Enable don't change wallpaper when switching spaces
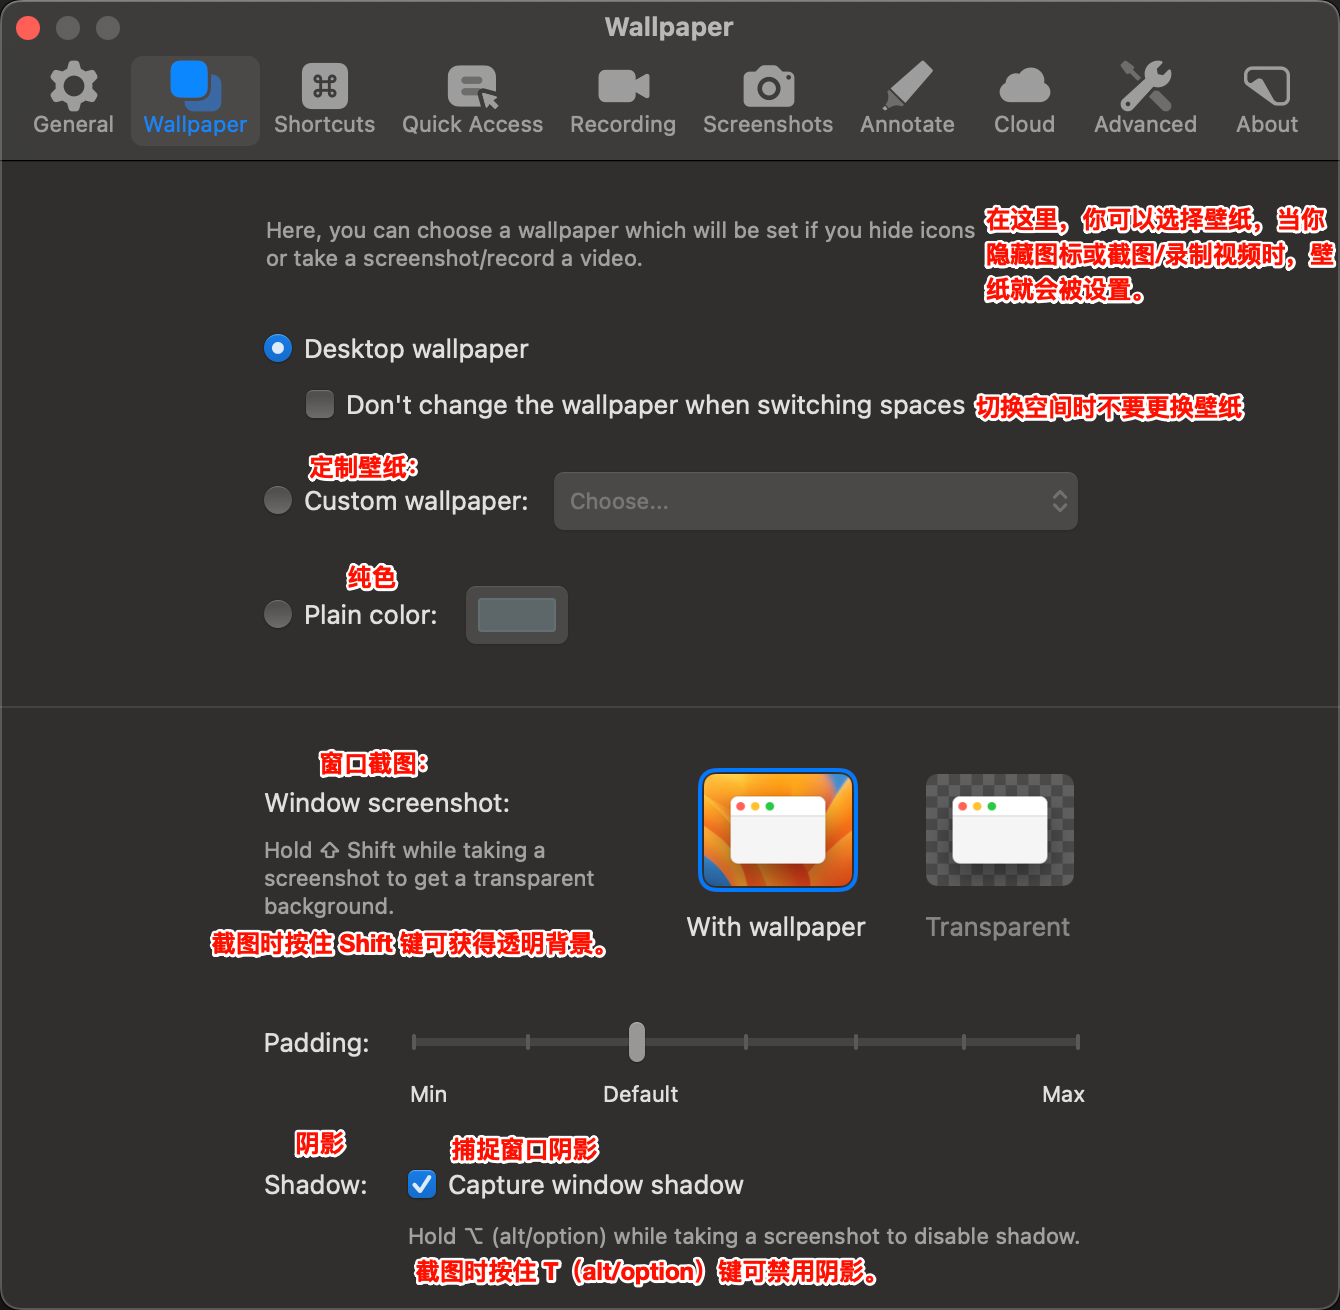The height and width of the screenshot is (1310, 1340). [319, 404]
